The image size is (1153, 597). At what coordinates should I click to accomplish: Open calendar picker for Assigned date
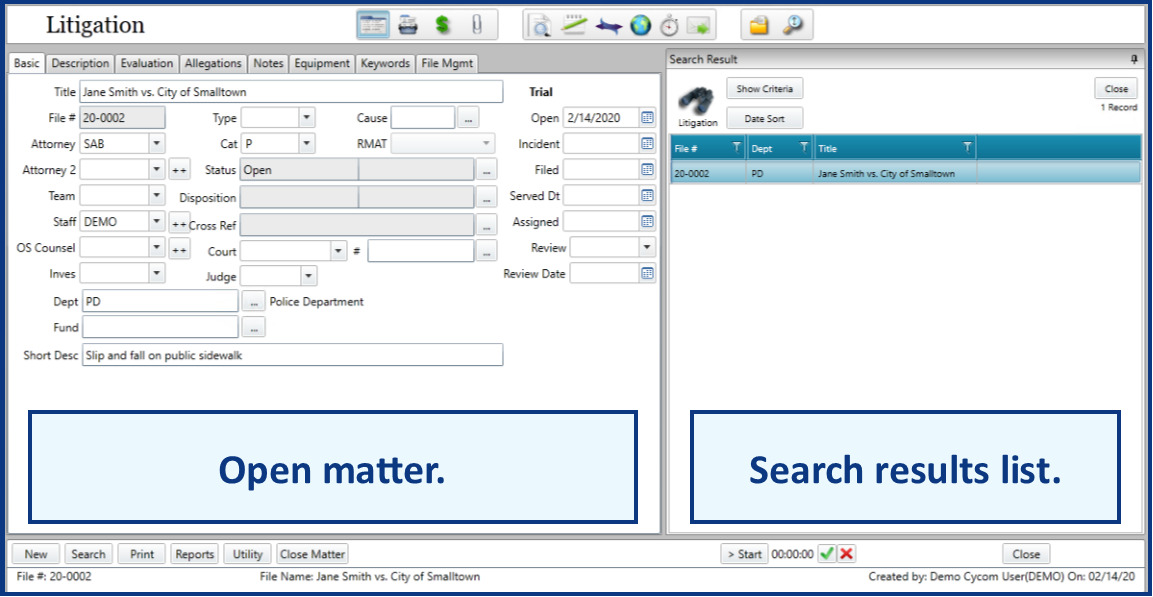point(647,221)
